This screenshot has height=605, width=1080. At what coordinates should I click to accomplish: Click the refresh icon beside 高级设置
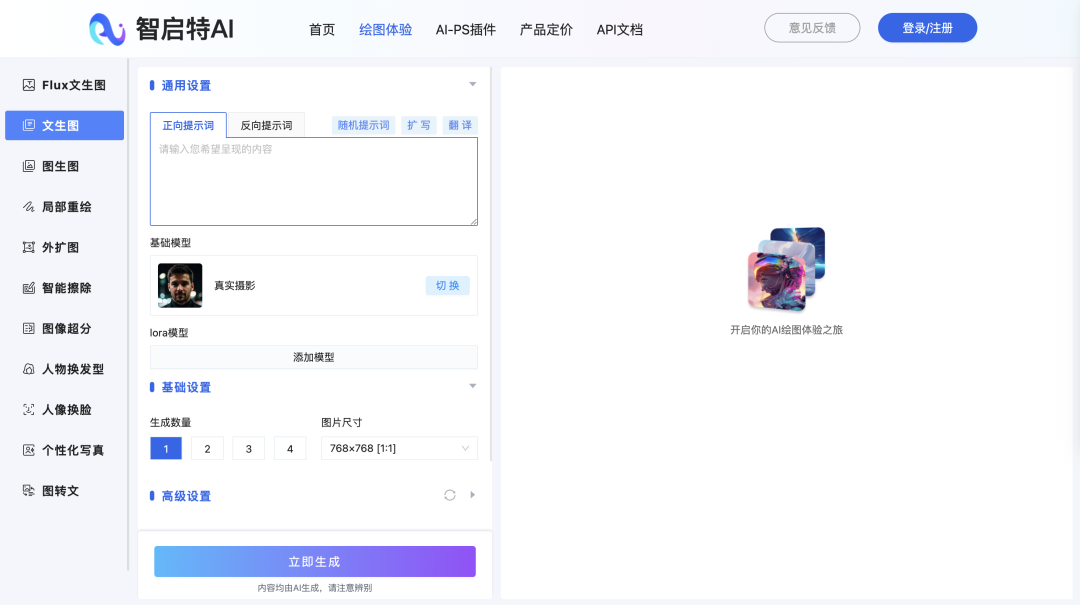tap(450, 495)
